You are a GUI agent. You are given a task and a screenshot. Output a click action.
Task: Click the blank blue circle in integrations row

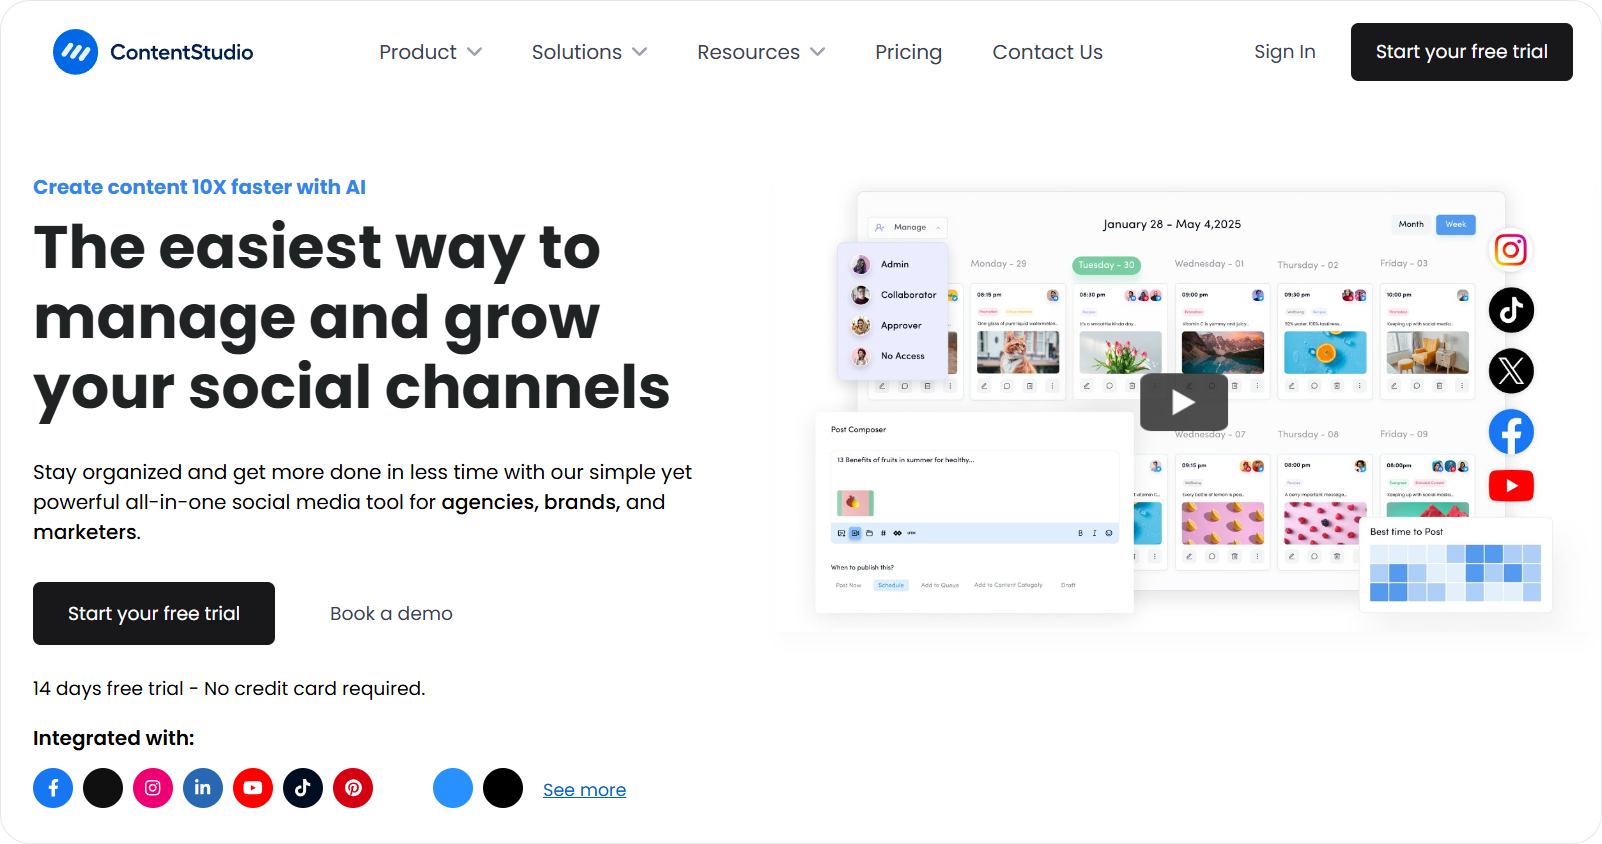tap(453, 788)
